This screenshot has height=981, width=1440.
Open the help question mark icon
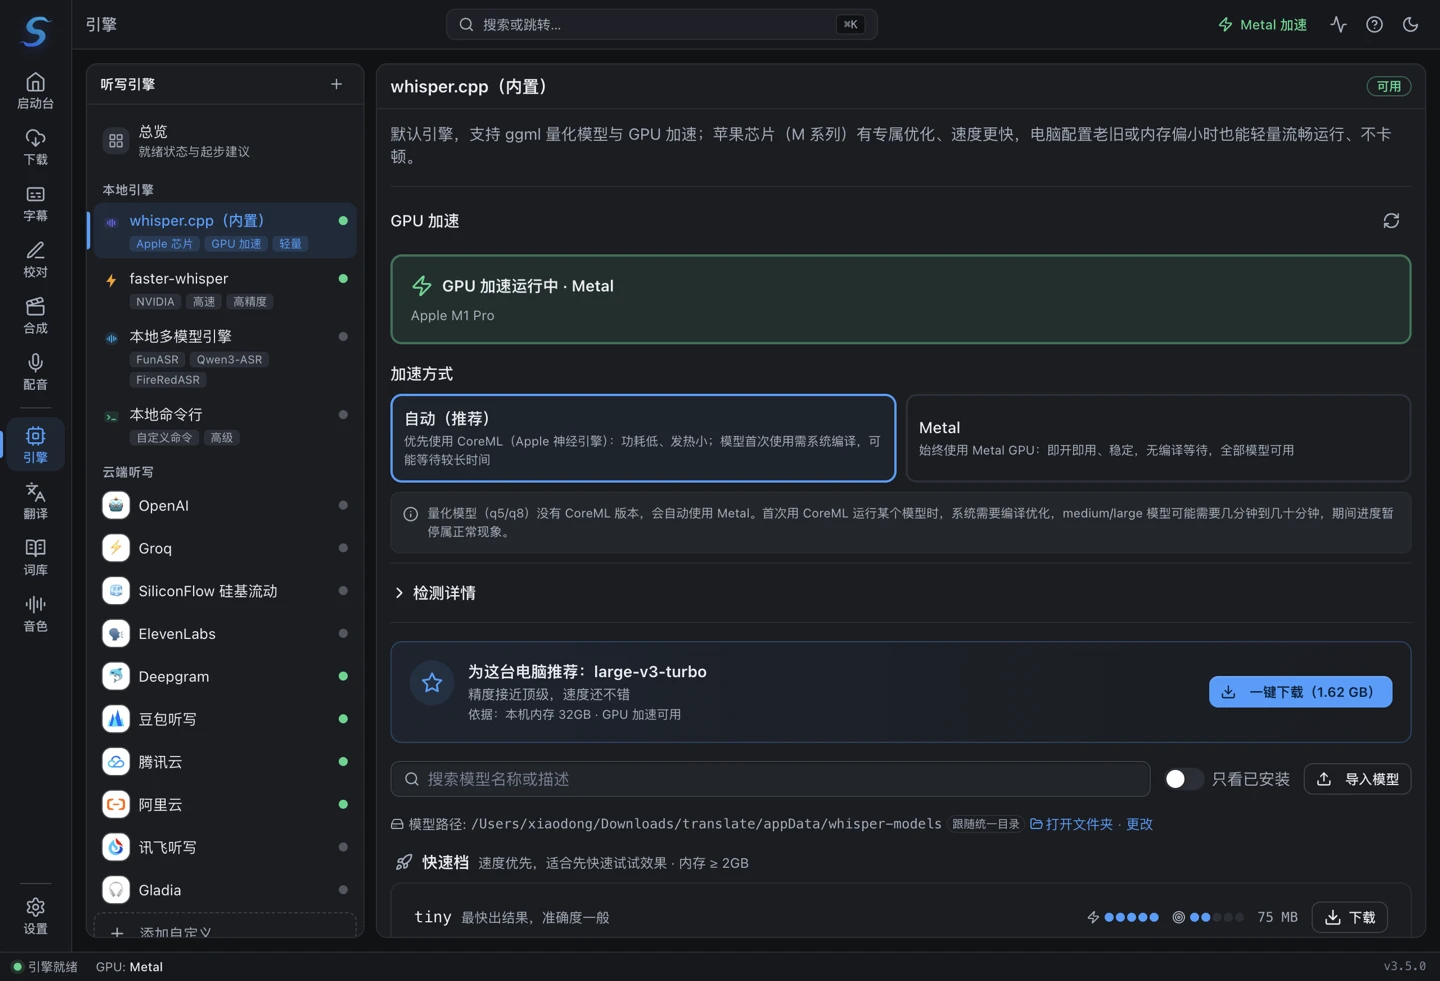pyautogui.click(x=1374, y=24)
